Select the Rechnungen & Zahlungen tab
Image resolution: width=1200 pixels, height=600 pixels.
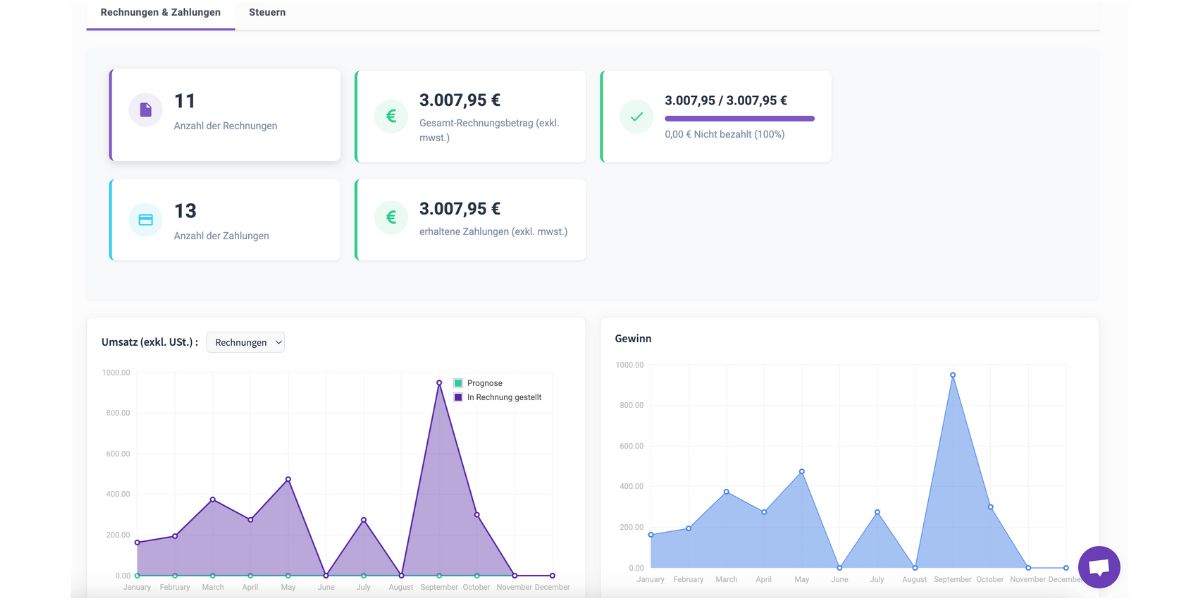[160, 12]
